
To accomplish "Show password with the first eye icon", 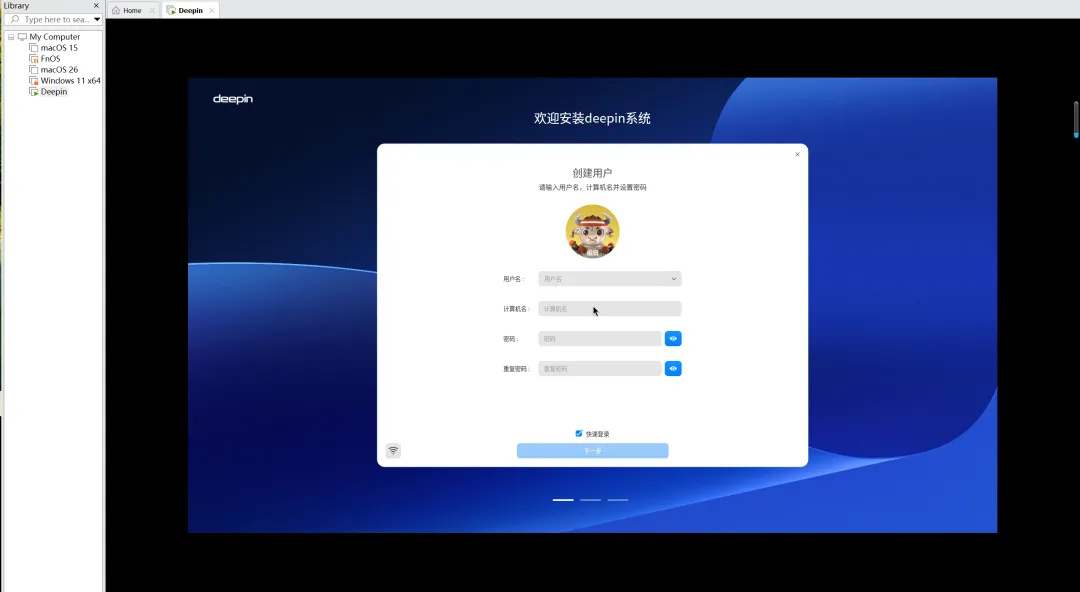I will 673,338.
